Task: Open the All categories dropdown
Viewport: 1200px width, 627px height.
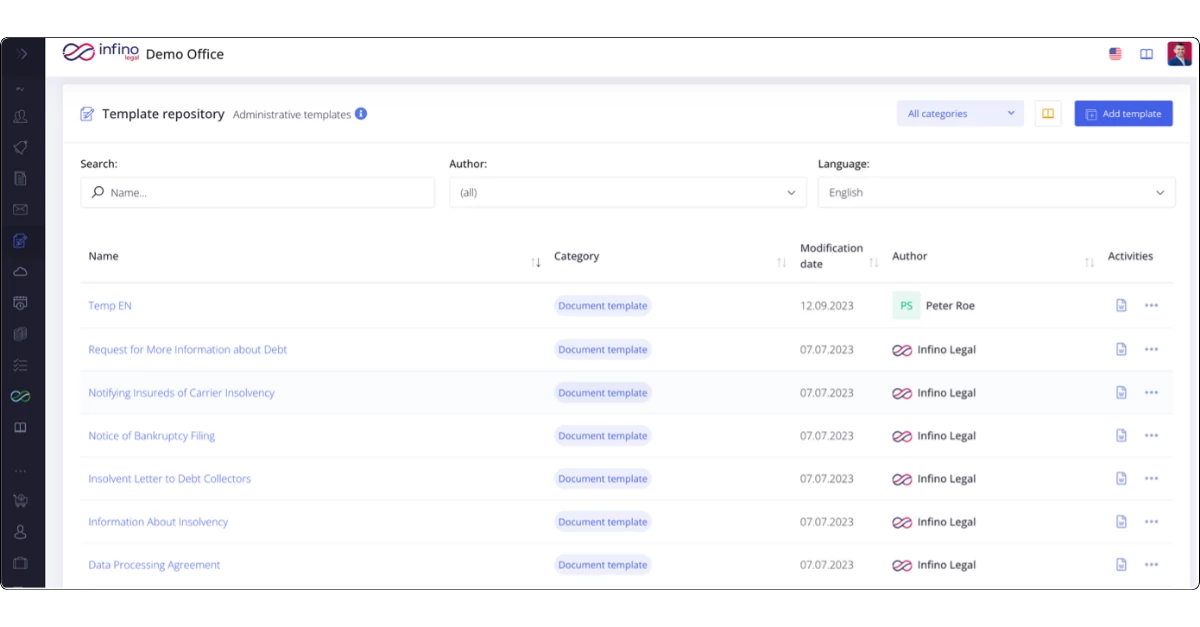Action: click(960, 114)
